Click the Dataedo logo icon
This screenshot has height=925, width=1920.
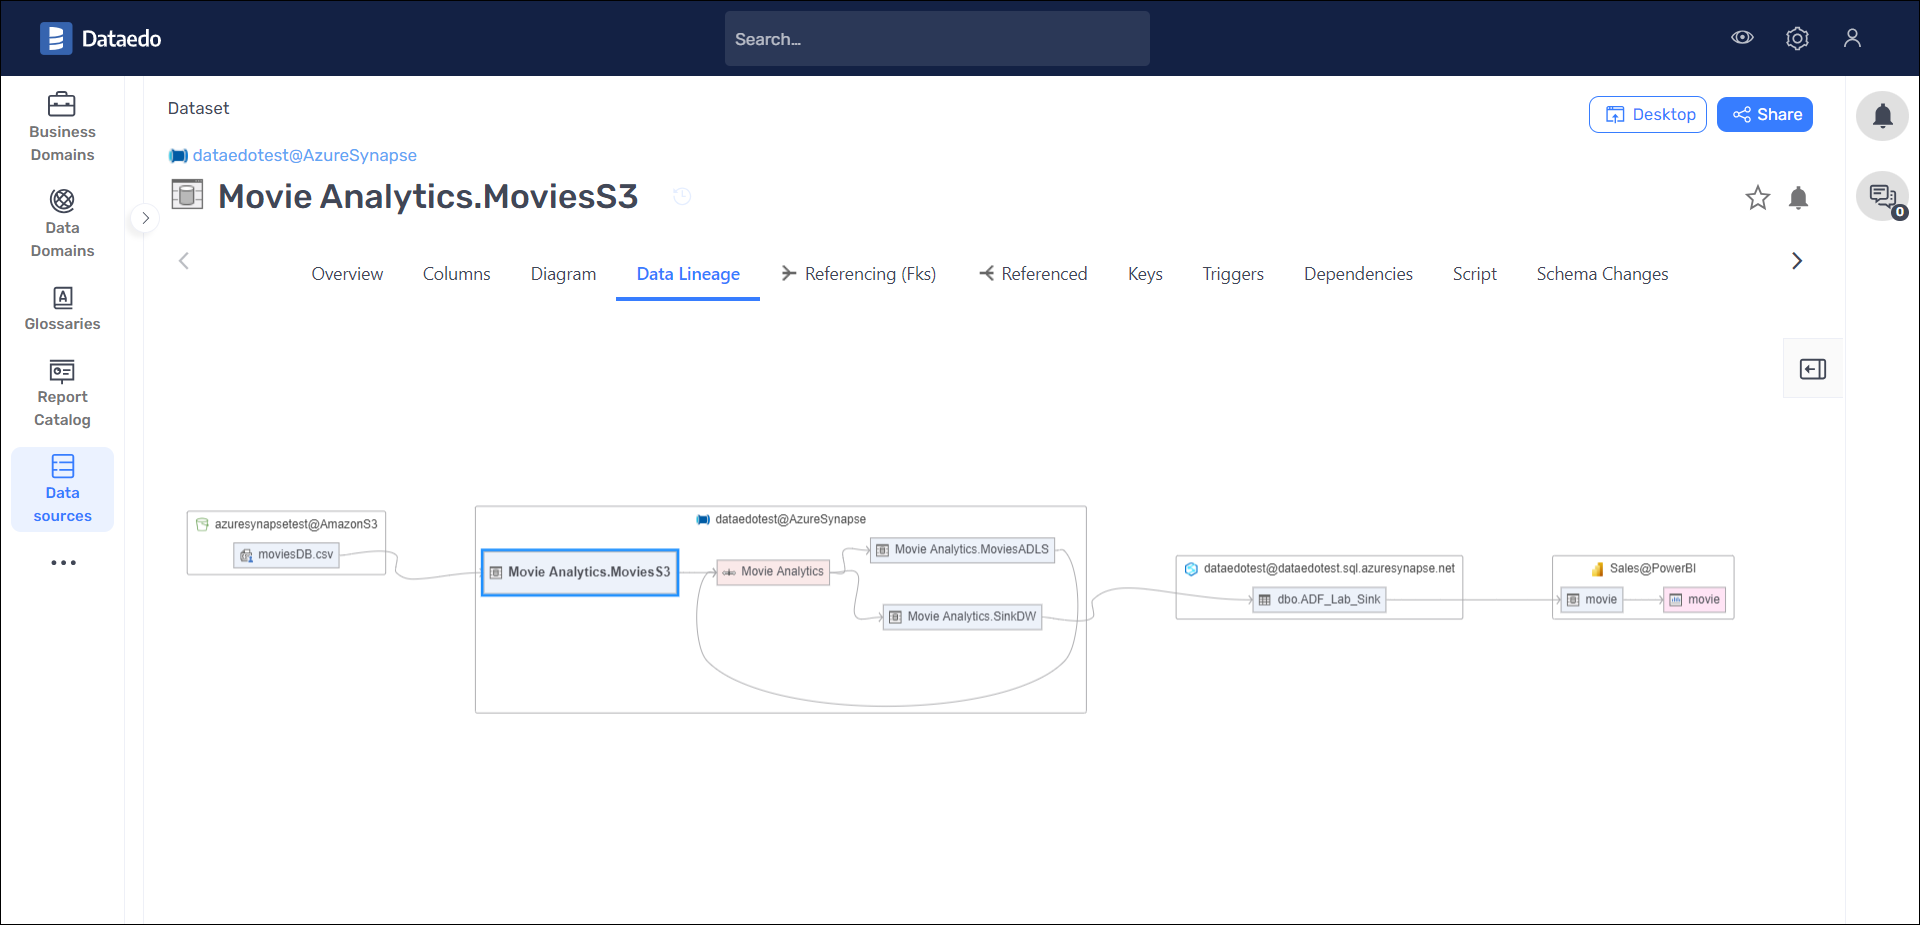click(x=56, y=38)
